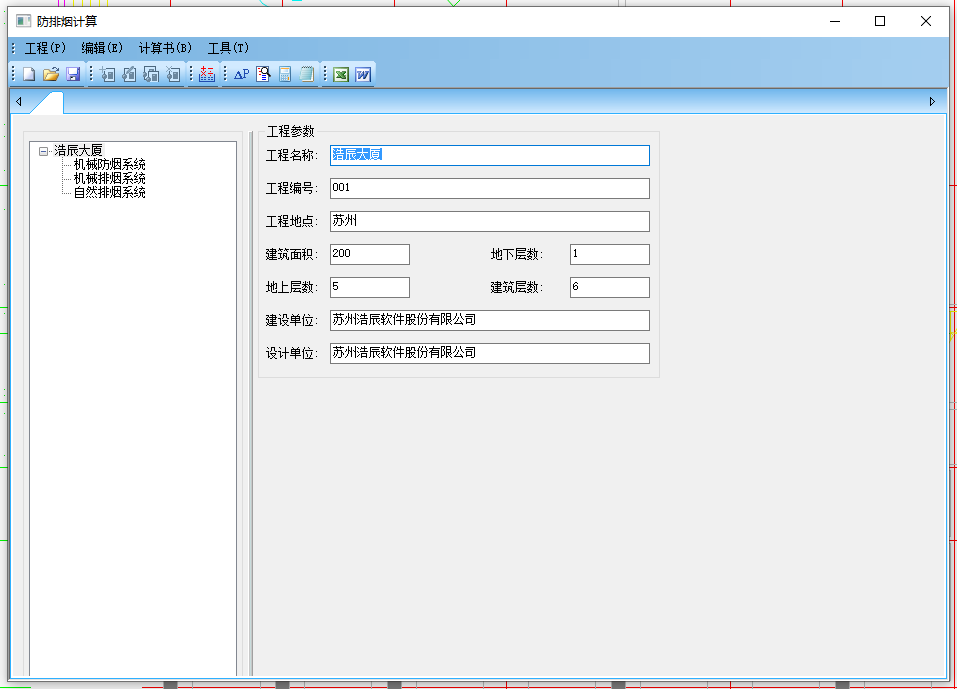The image size is (957, 689).
Task: Export the calculation to Excel icon
Action: click(340, 73)
